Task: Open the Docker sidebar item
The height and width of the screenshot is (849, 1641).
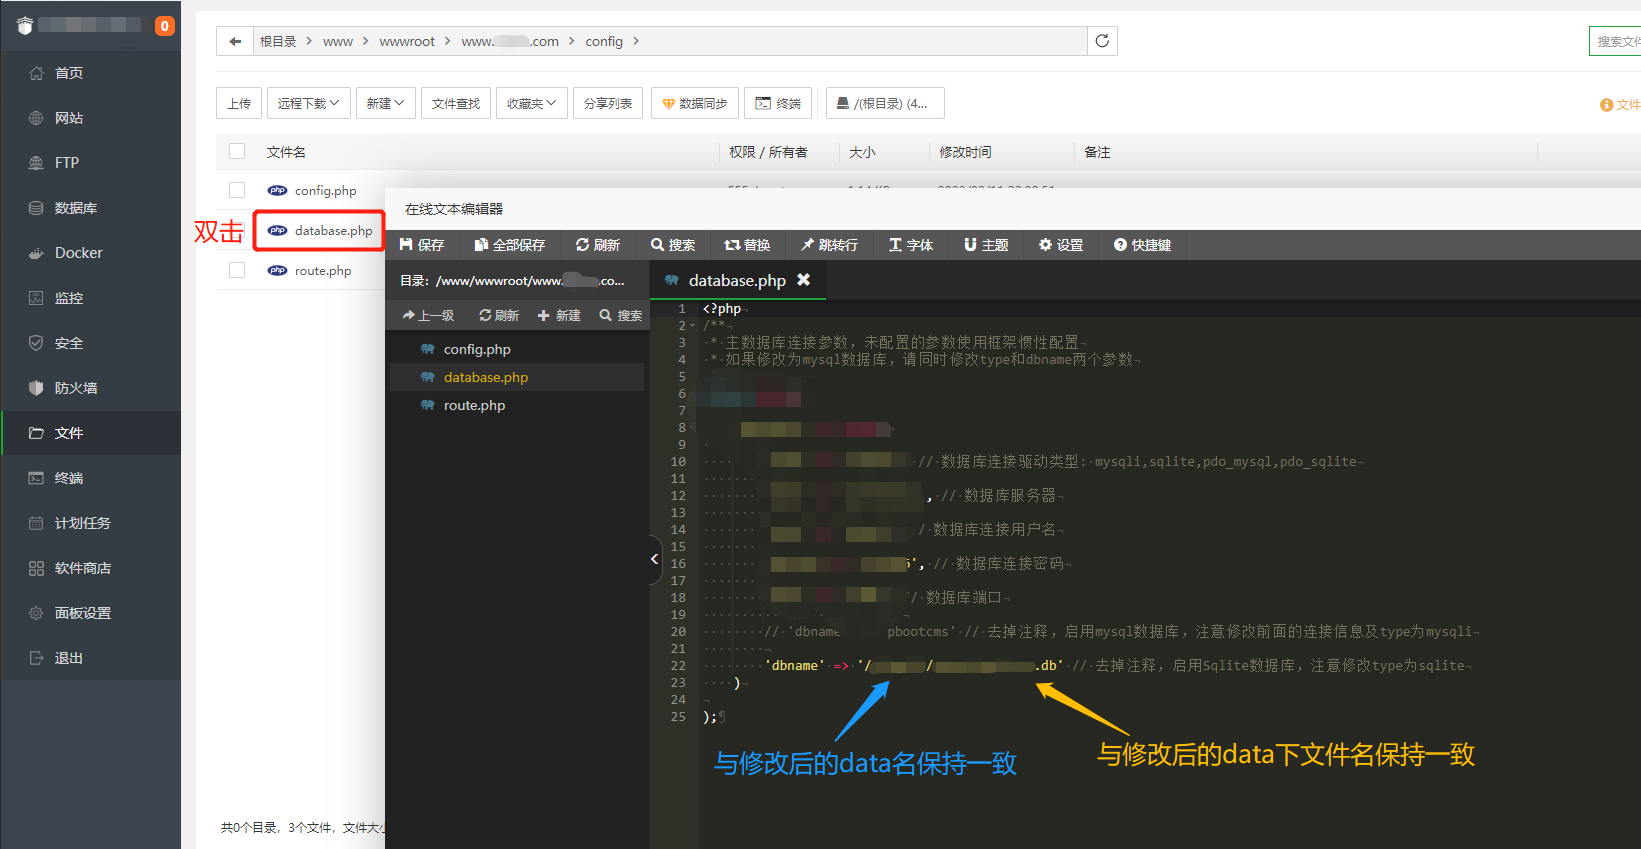Action: (90, 253)
